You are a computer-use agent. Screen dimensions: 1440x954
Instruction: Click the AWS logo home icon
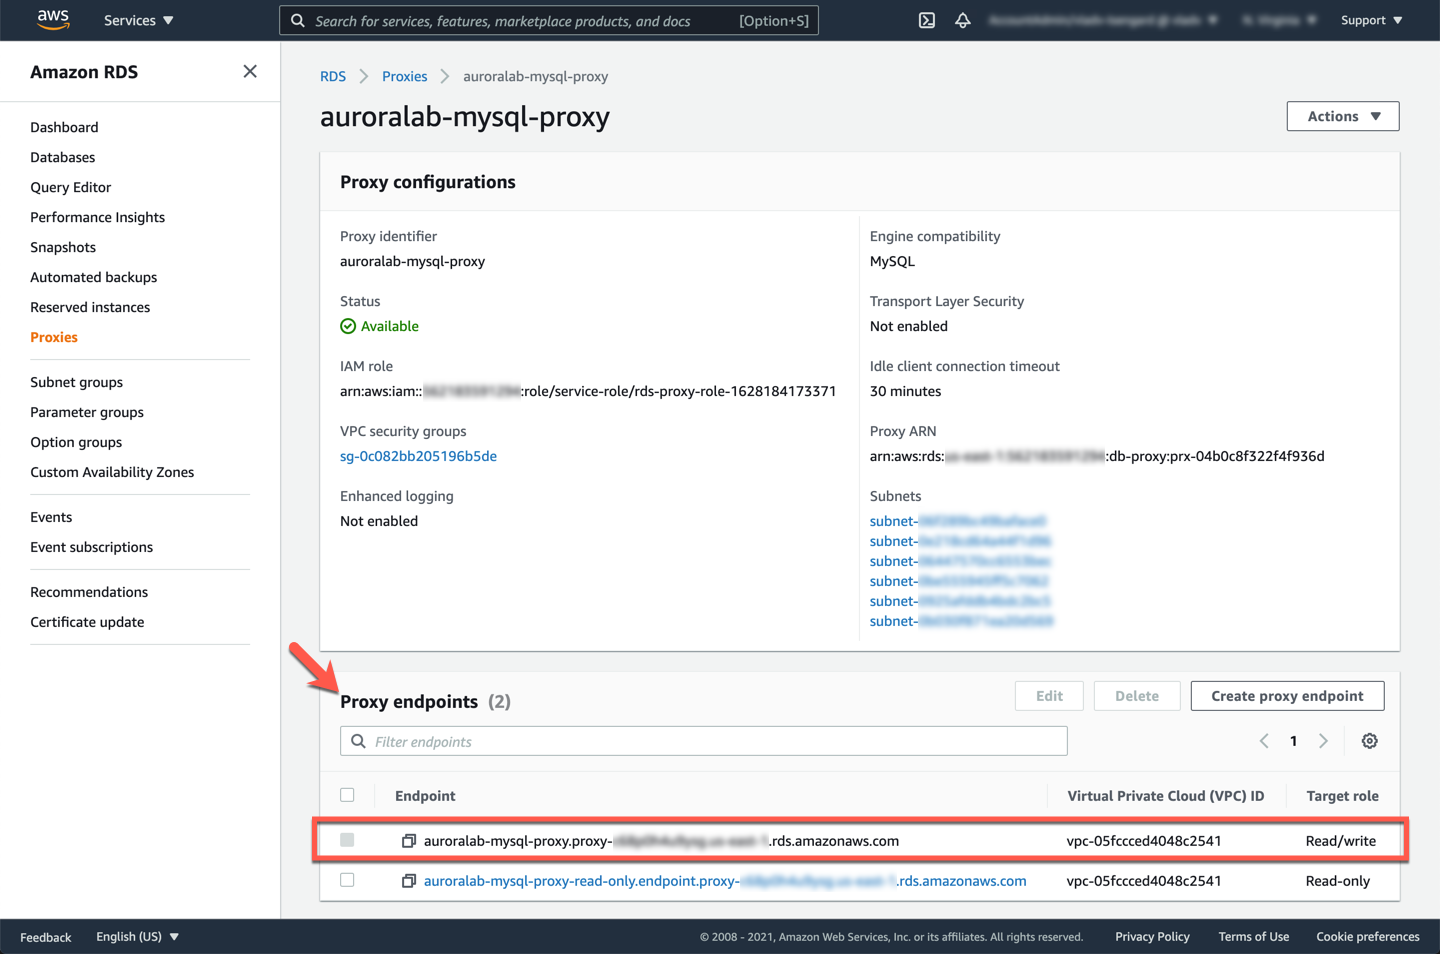pos(53,20)
